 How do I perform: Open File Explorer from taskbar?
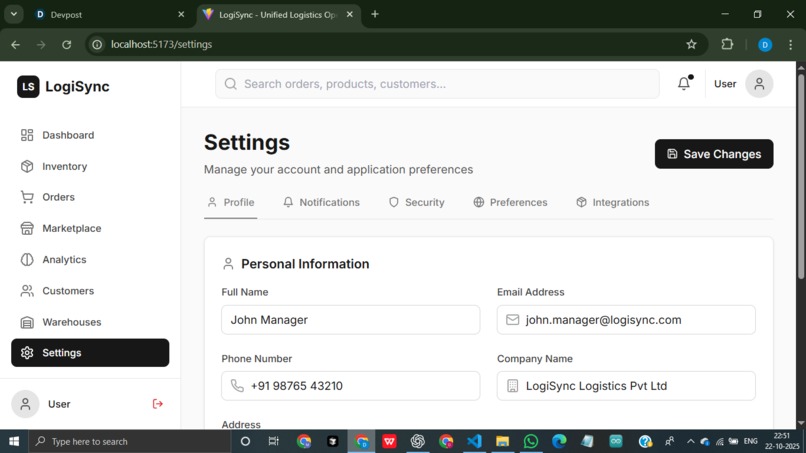502,441
